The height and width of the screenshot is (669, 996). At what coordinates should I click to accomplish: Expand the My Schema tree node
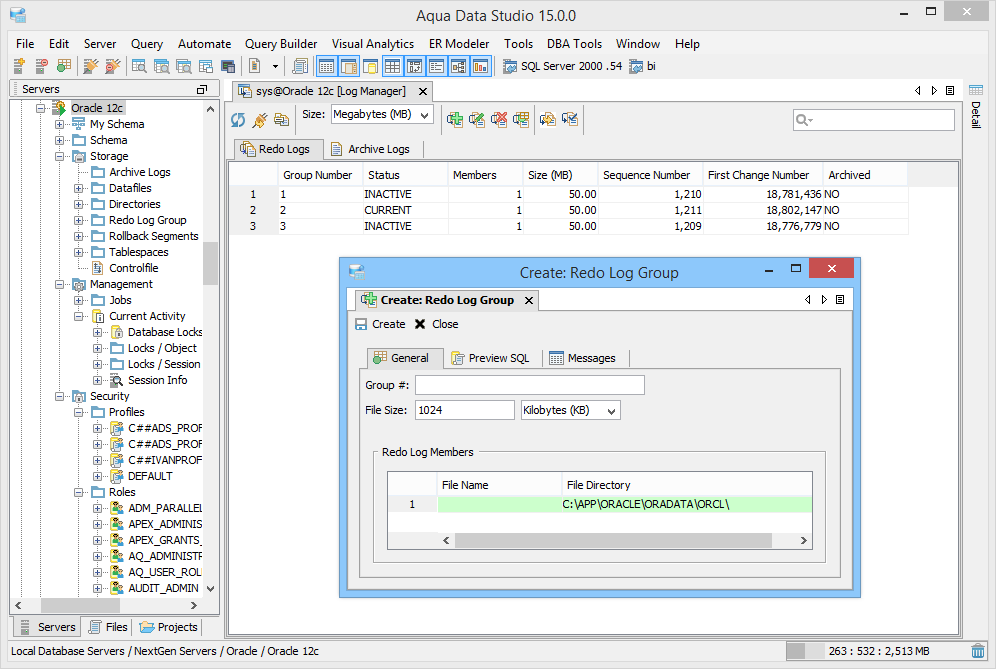[59, 124]
